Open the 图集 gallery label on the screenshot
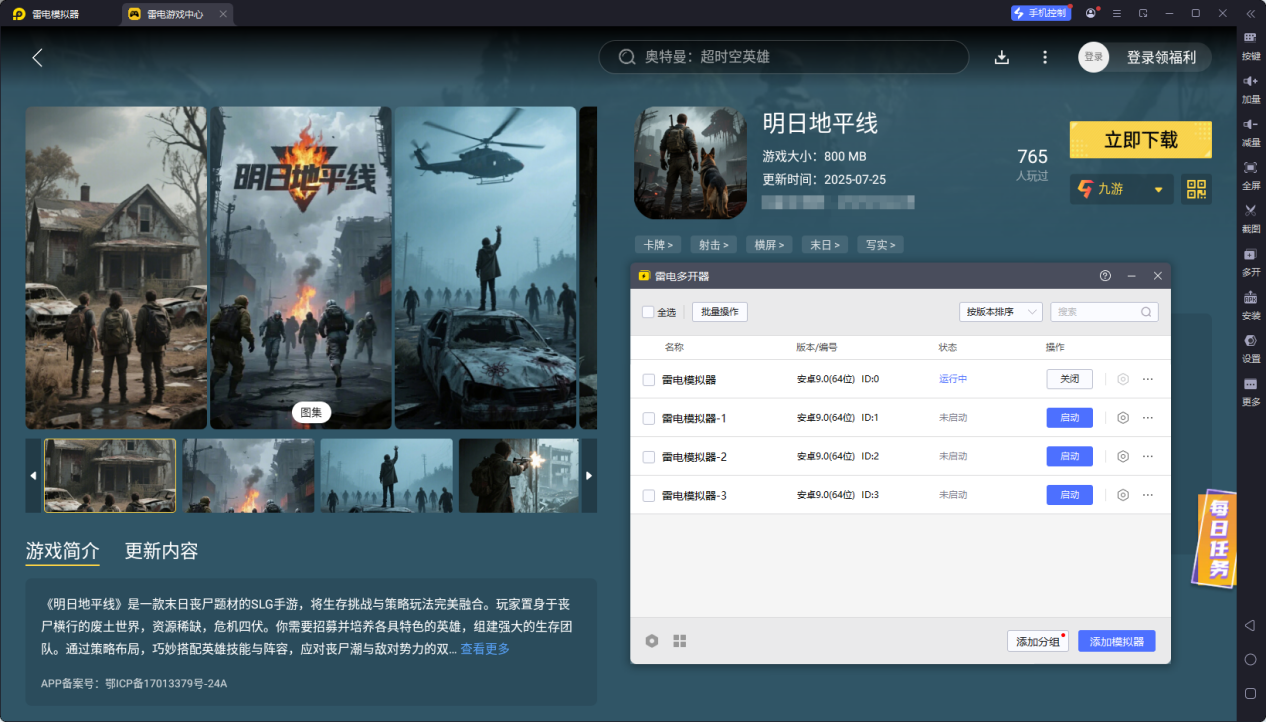This screenshot has width=1266, height=722. [311, 412]
